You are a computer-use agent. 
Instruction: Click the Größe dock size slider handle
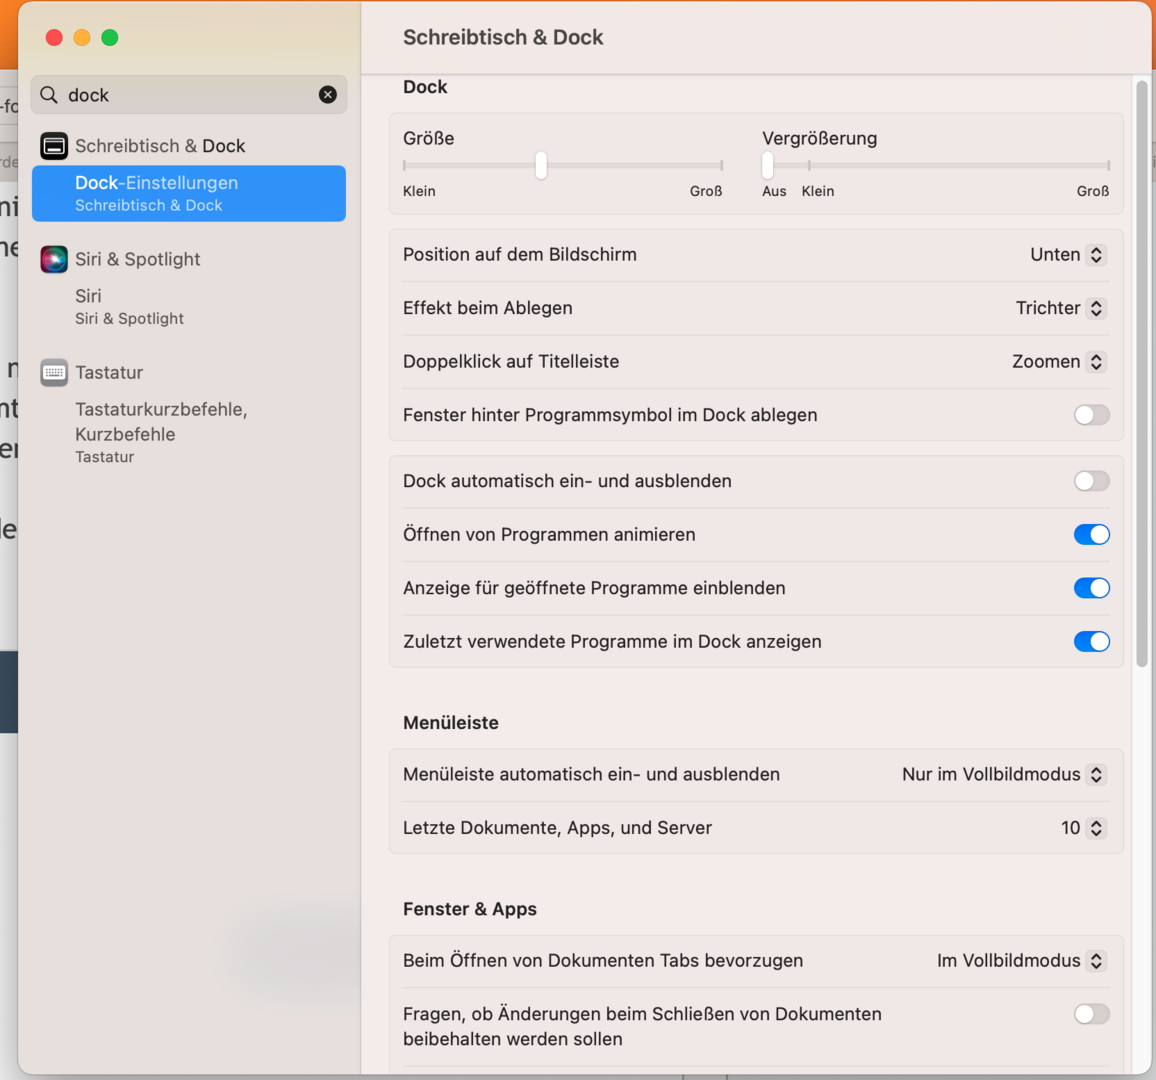coord(541,165)
